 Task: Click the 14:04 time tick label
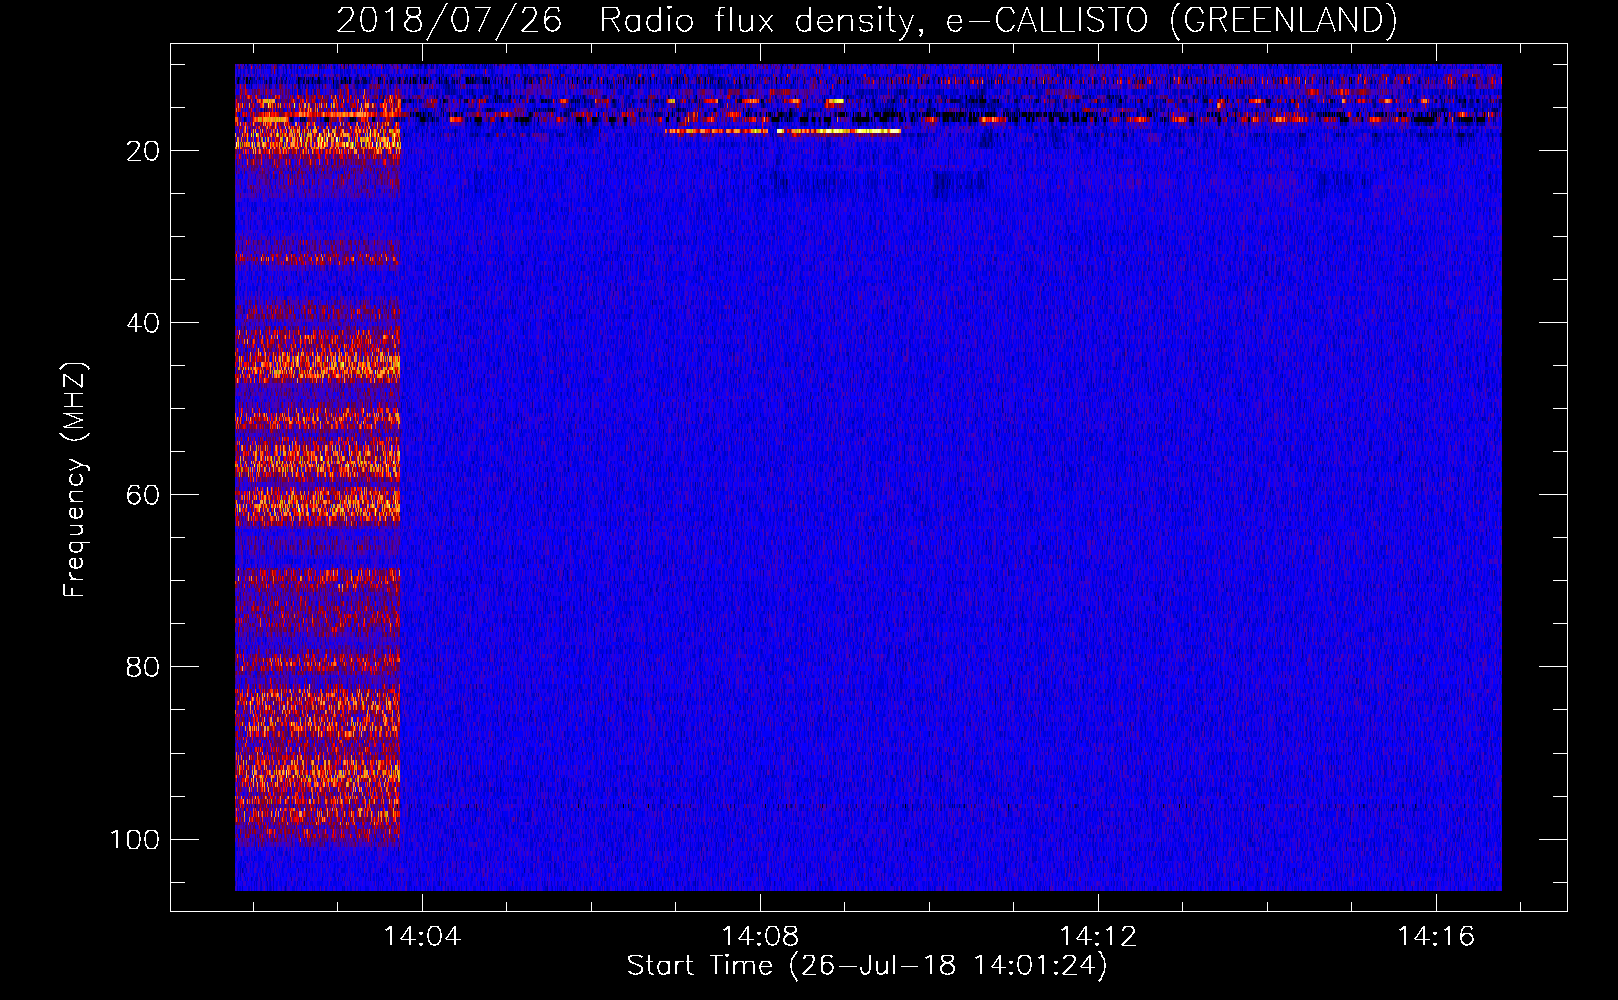[422, 936]
